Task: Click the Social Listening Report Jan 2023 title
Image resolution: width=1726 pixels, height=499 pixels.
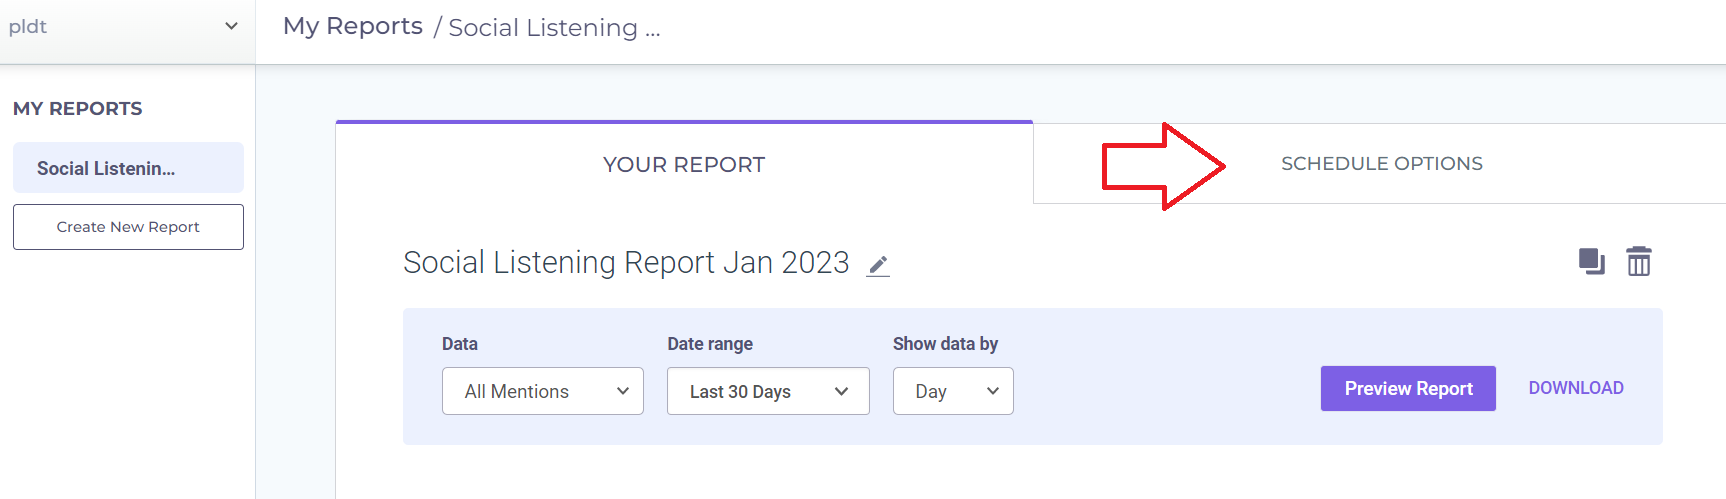Action: click(x=626, y=262)
